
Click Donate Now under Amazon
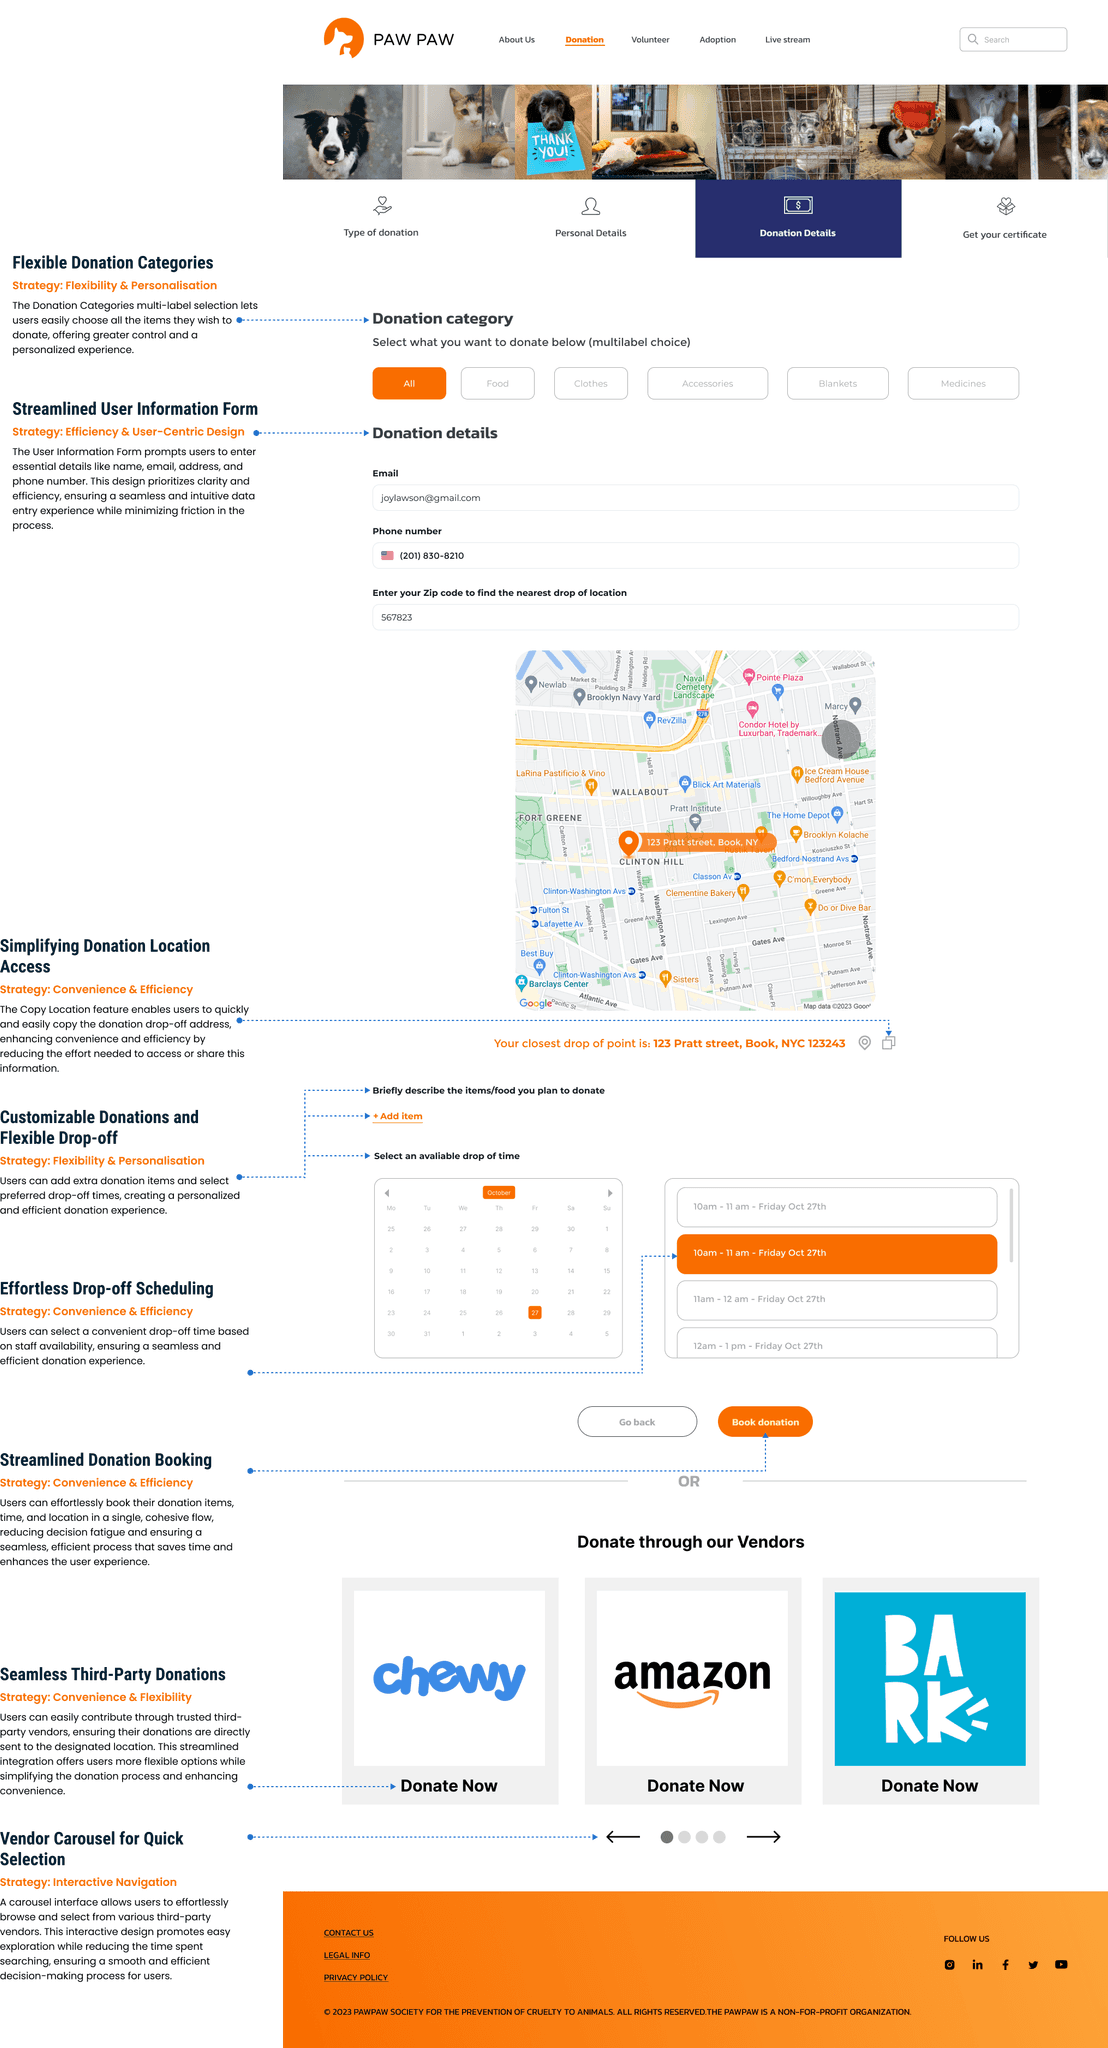click(696, 1786)
